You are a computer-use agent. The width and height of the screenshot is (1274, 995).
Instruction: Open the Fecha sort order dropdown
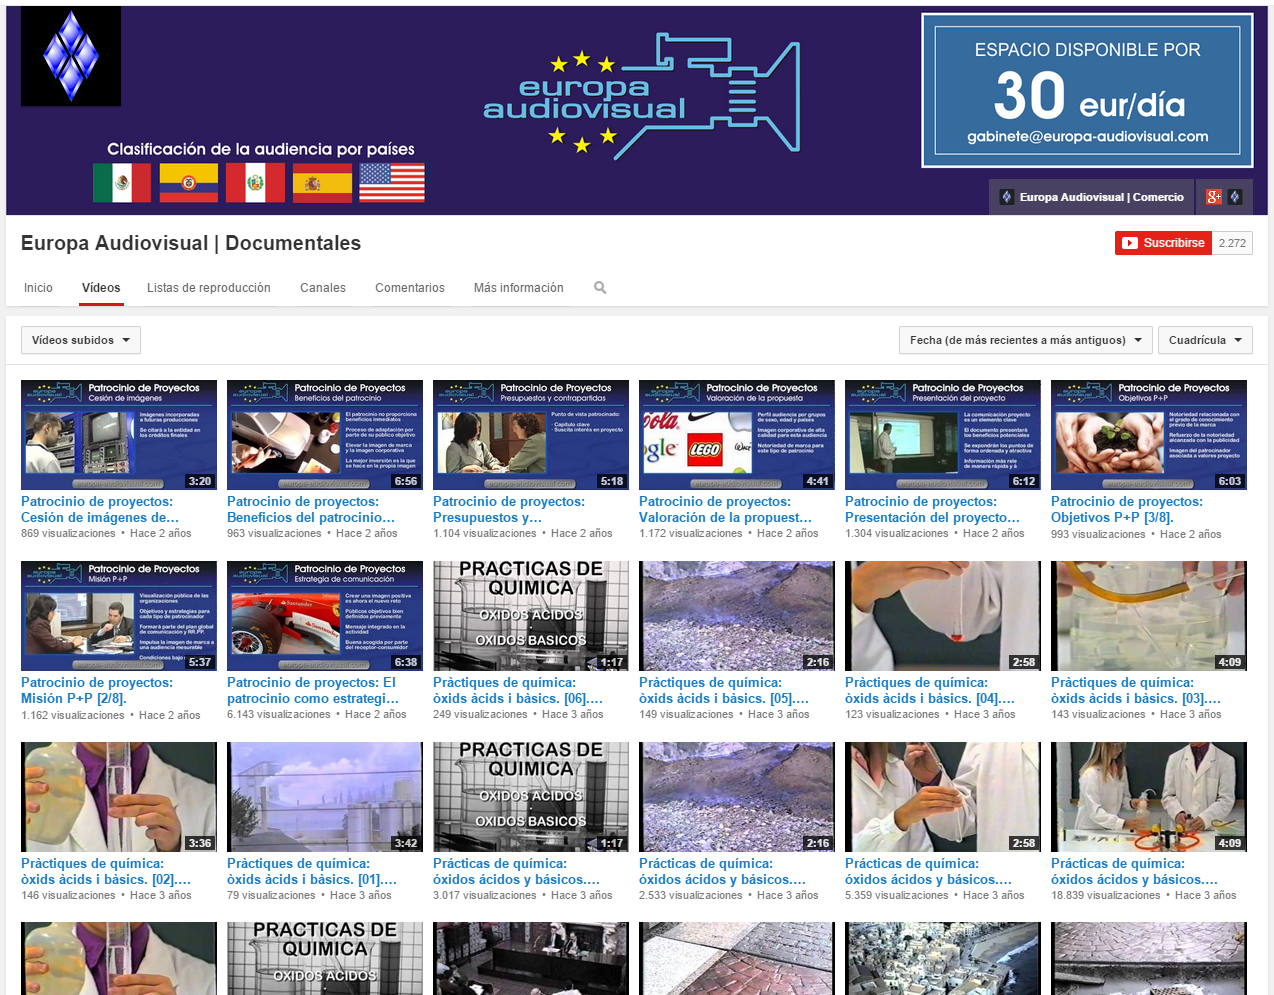point(1026,340)
